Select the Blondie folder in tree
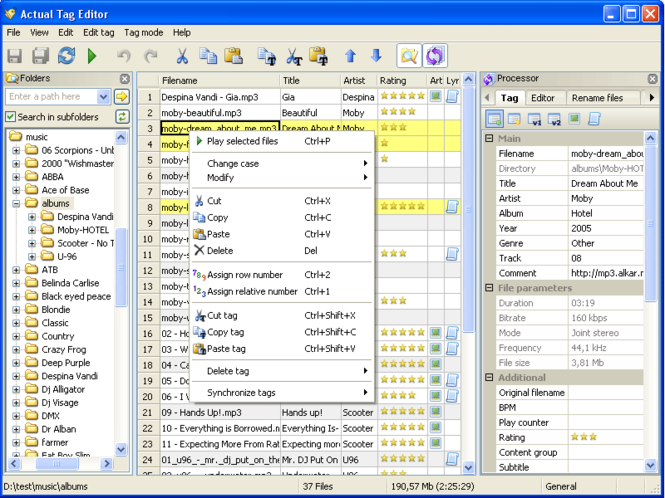665x498 pixels. (56, 310)
